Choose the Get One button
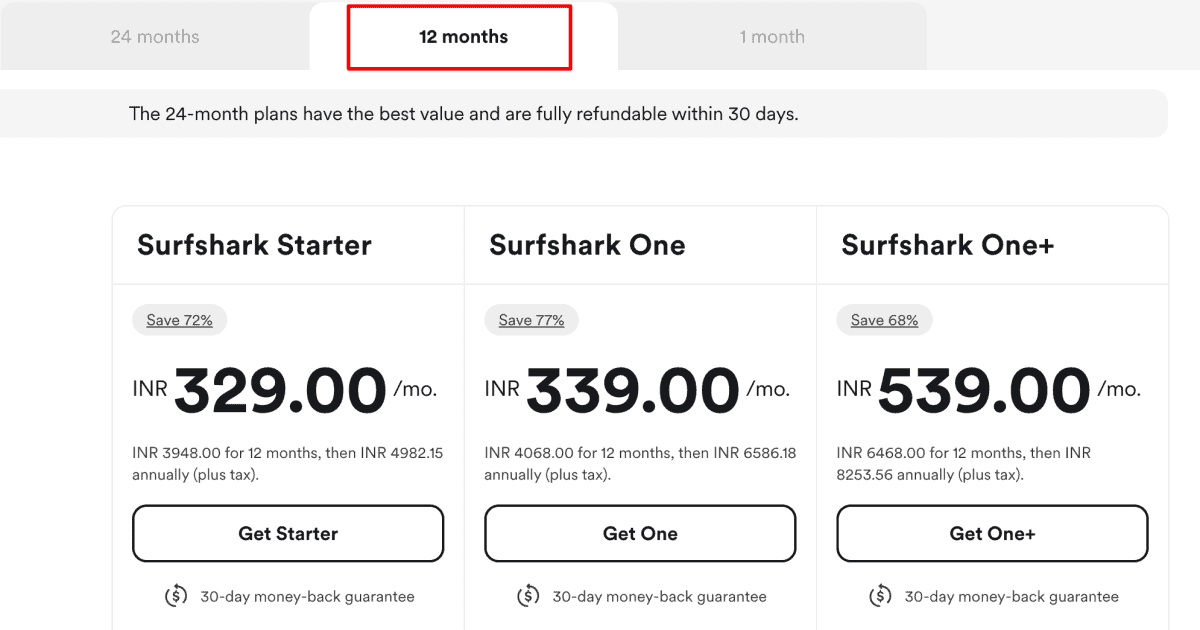This screenshot has height=630, width=1200. coord(640,534)
